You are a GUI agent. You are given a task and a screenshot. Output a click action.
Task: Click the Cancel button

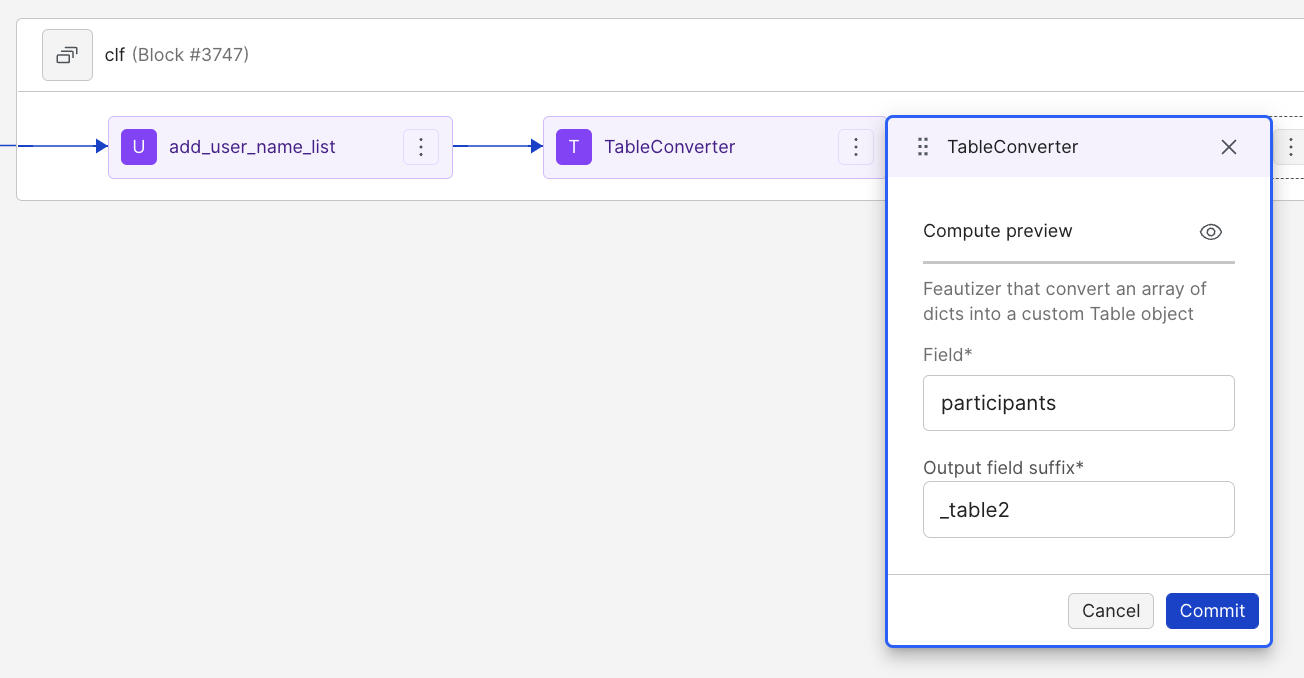tap(1111, 611)
